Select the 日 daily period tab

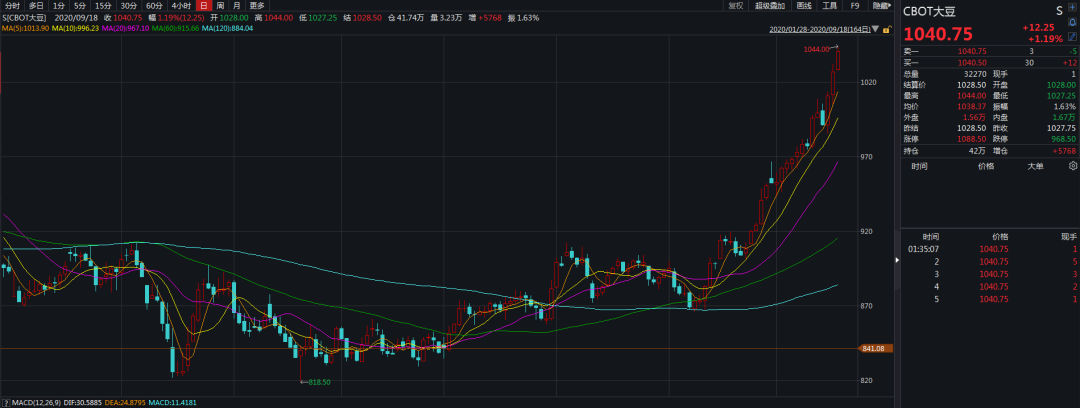click(x=203, y=6)
